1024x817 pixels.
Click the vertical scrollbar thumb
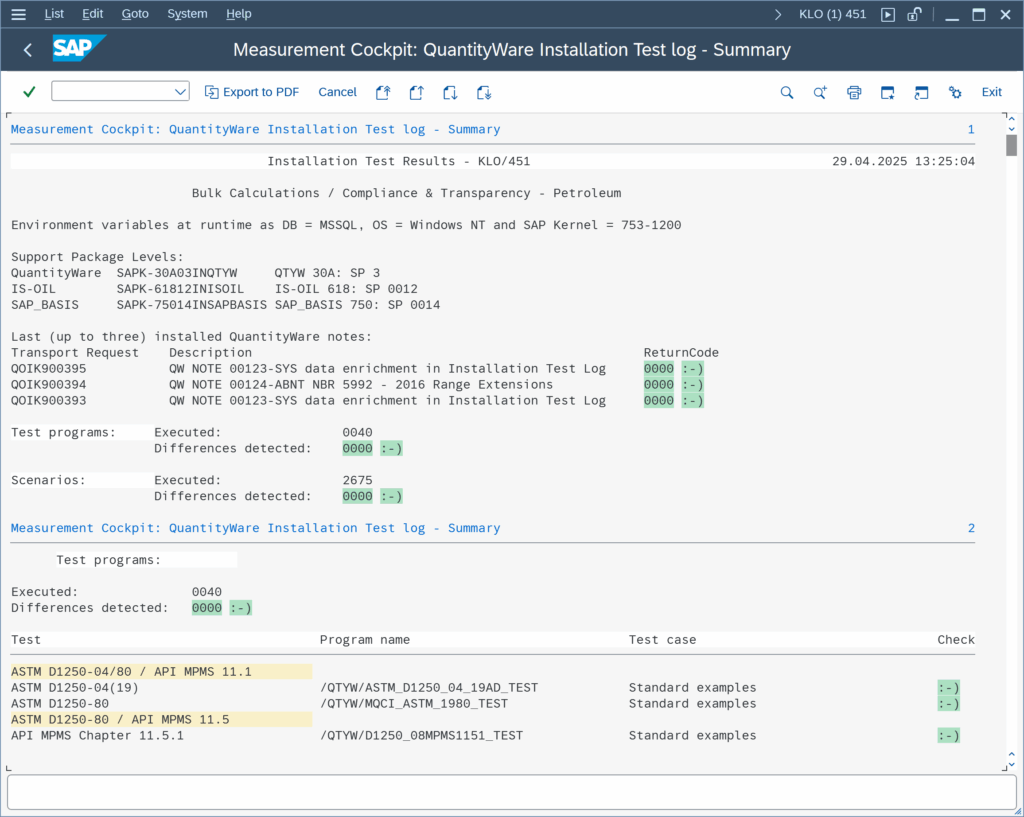(1012, 145)
